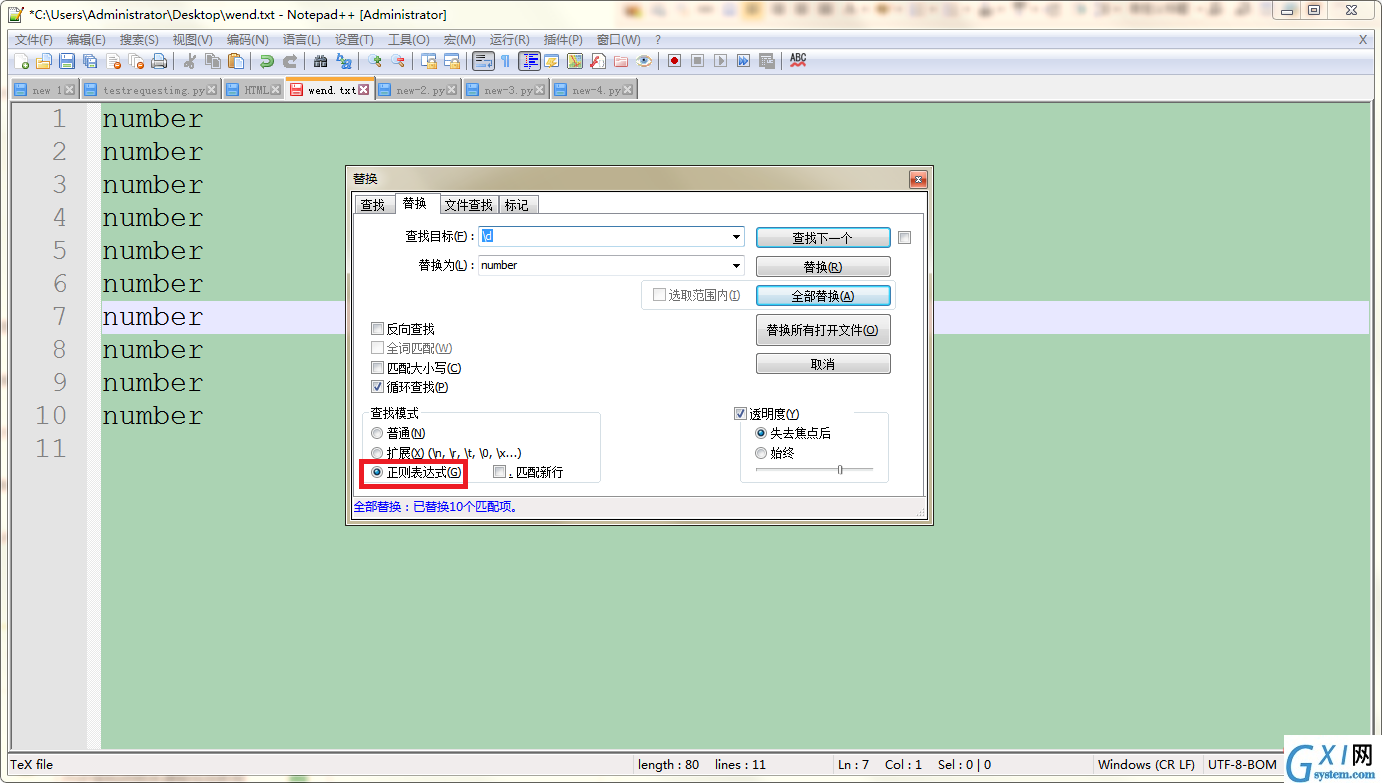This screenshot has width=1382, height=783.
Task: Toggle the indent guide icon
Action: 529,61
